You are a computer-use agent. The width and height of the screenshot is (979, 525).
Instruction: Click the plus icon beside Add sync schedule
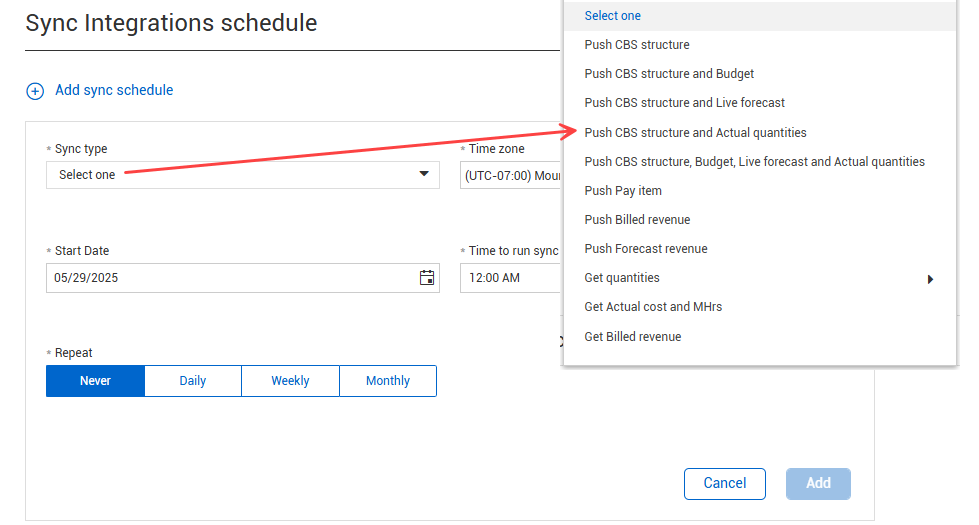tap(35, 91)
